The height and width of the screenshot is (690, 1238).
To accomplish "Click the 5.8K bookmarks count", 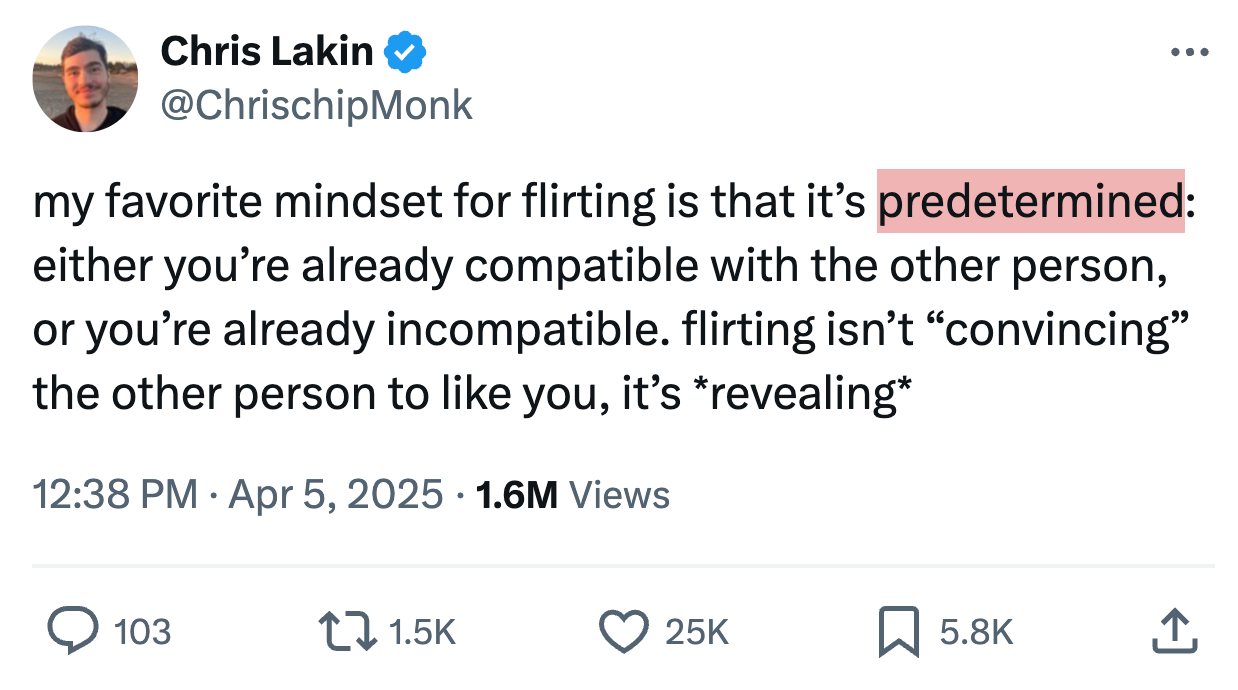I will tap(975, 632).
